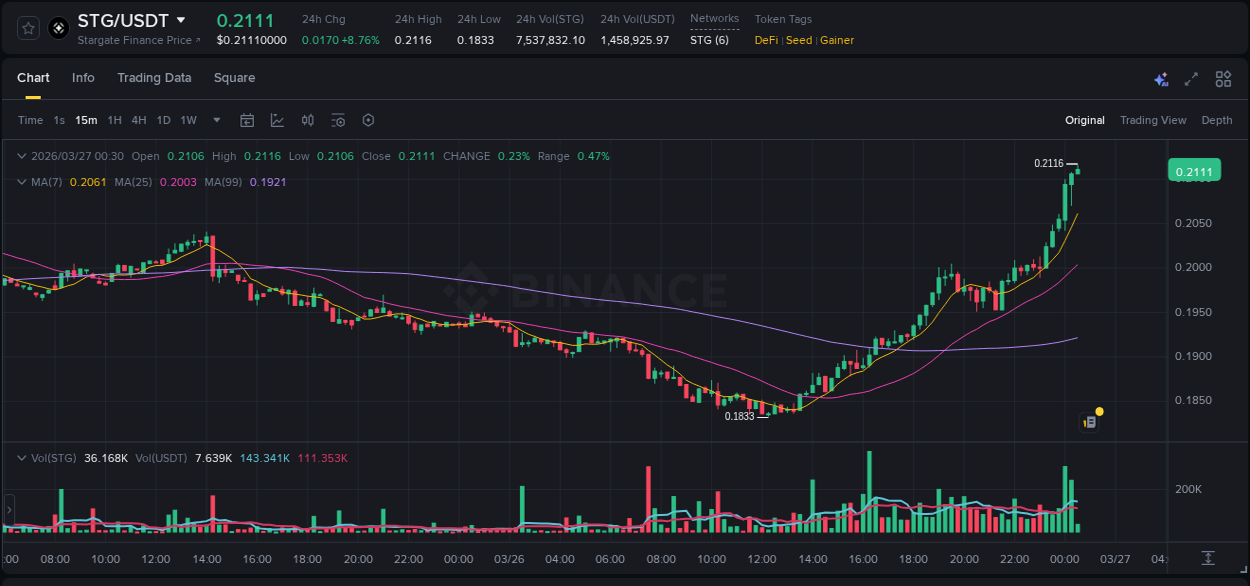
Task: Click the Binance coin logo beside STG/USDT
Action: tap(58, 29)
